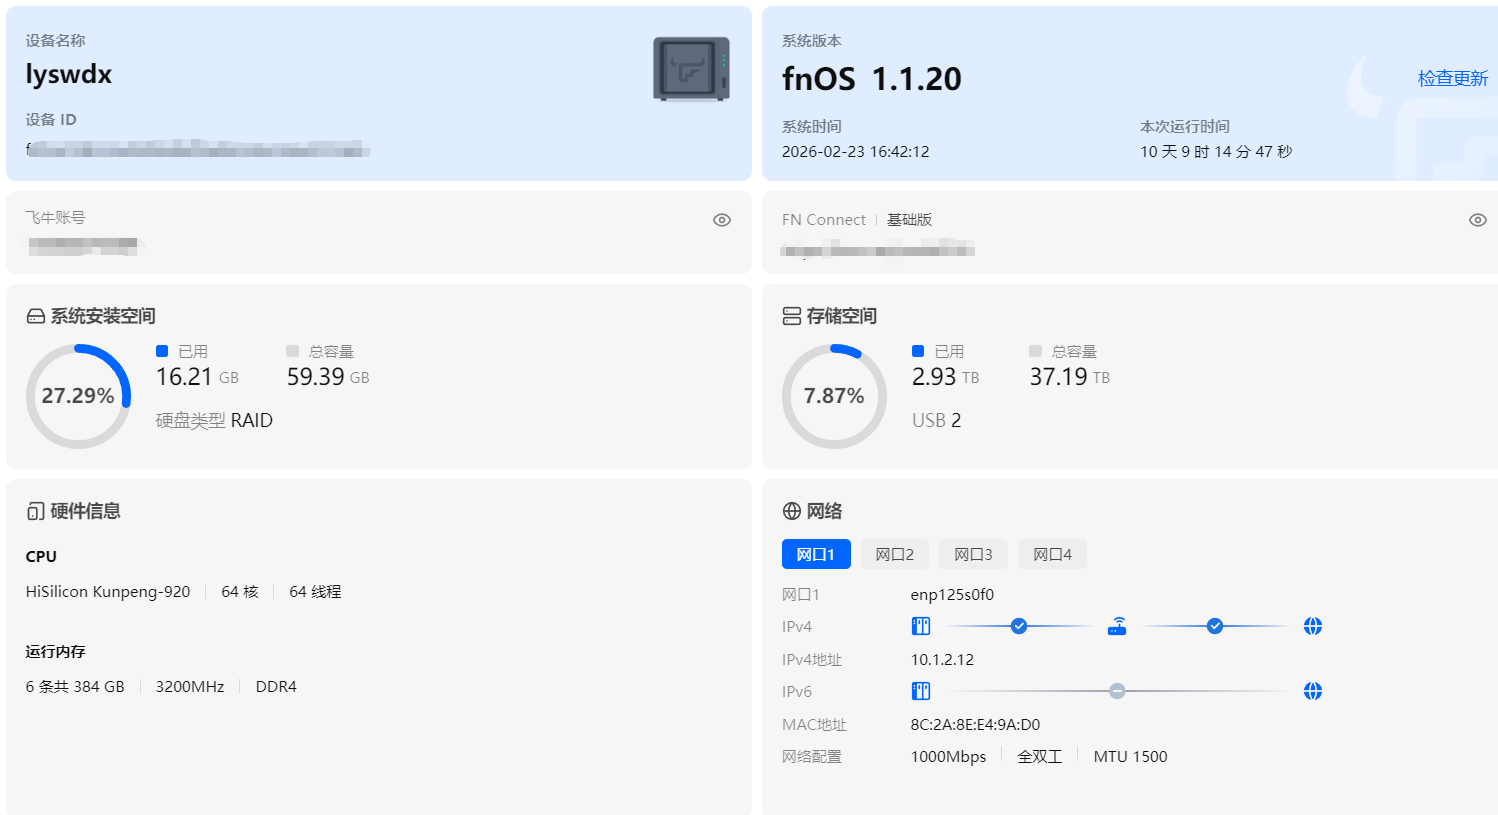Viewport: 1498px width, 815px height.
Task: Click the uptime "10 天 9 时 14 分 47 秒"
Action: click(1216, 152)
